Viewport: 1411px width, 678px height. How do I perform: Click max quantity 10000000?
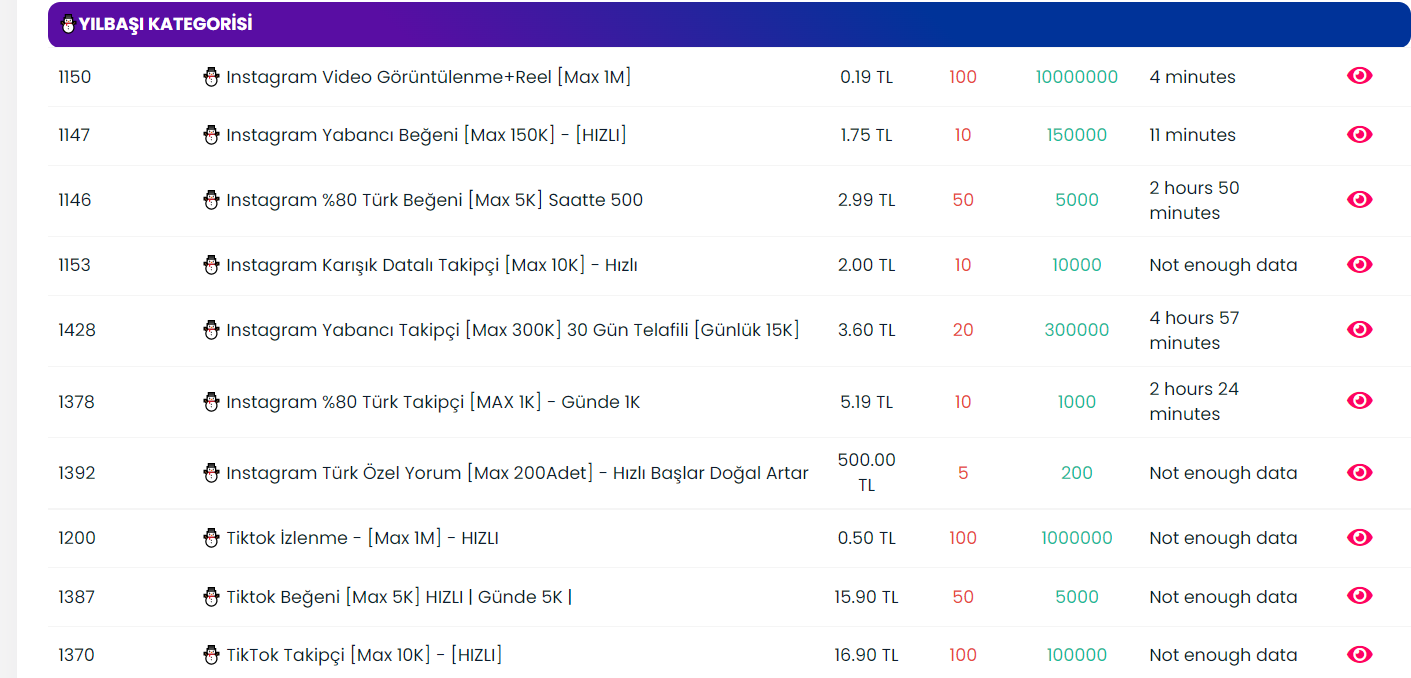1077,77
